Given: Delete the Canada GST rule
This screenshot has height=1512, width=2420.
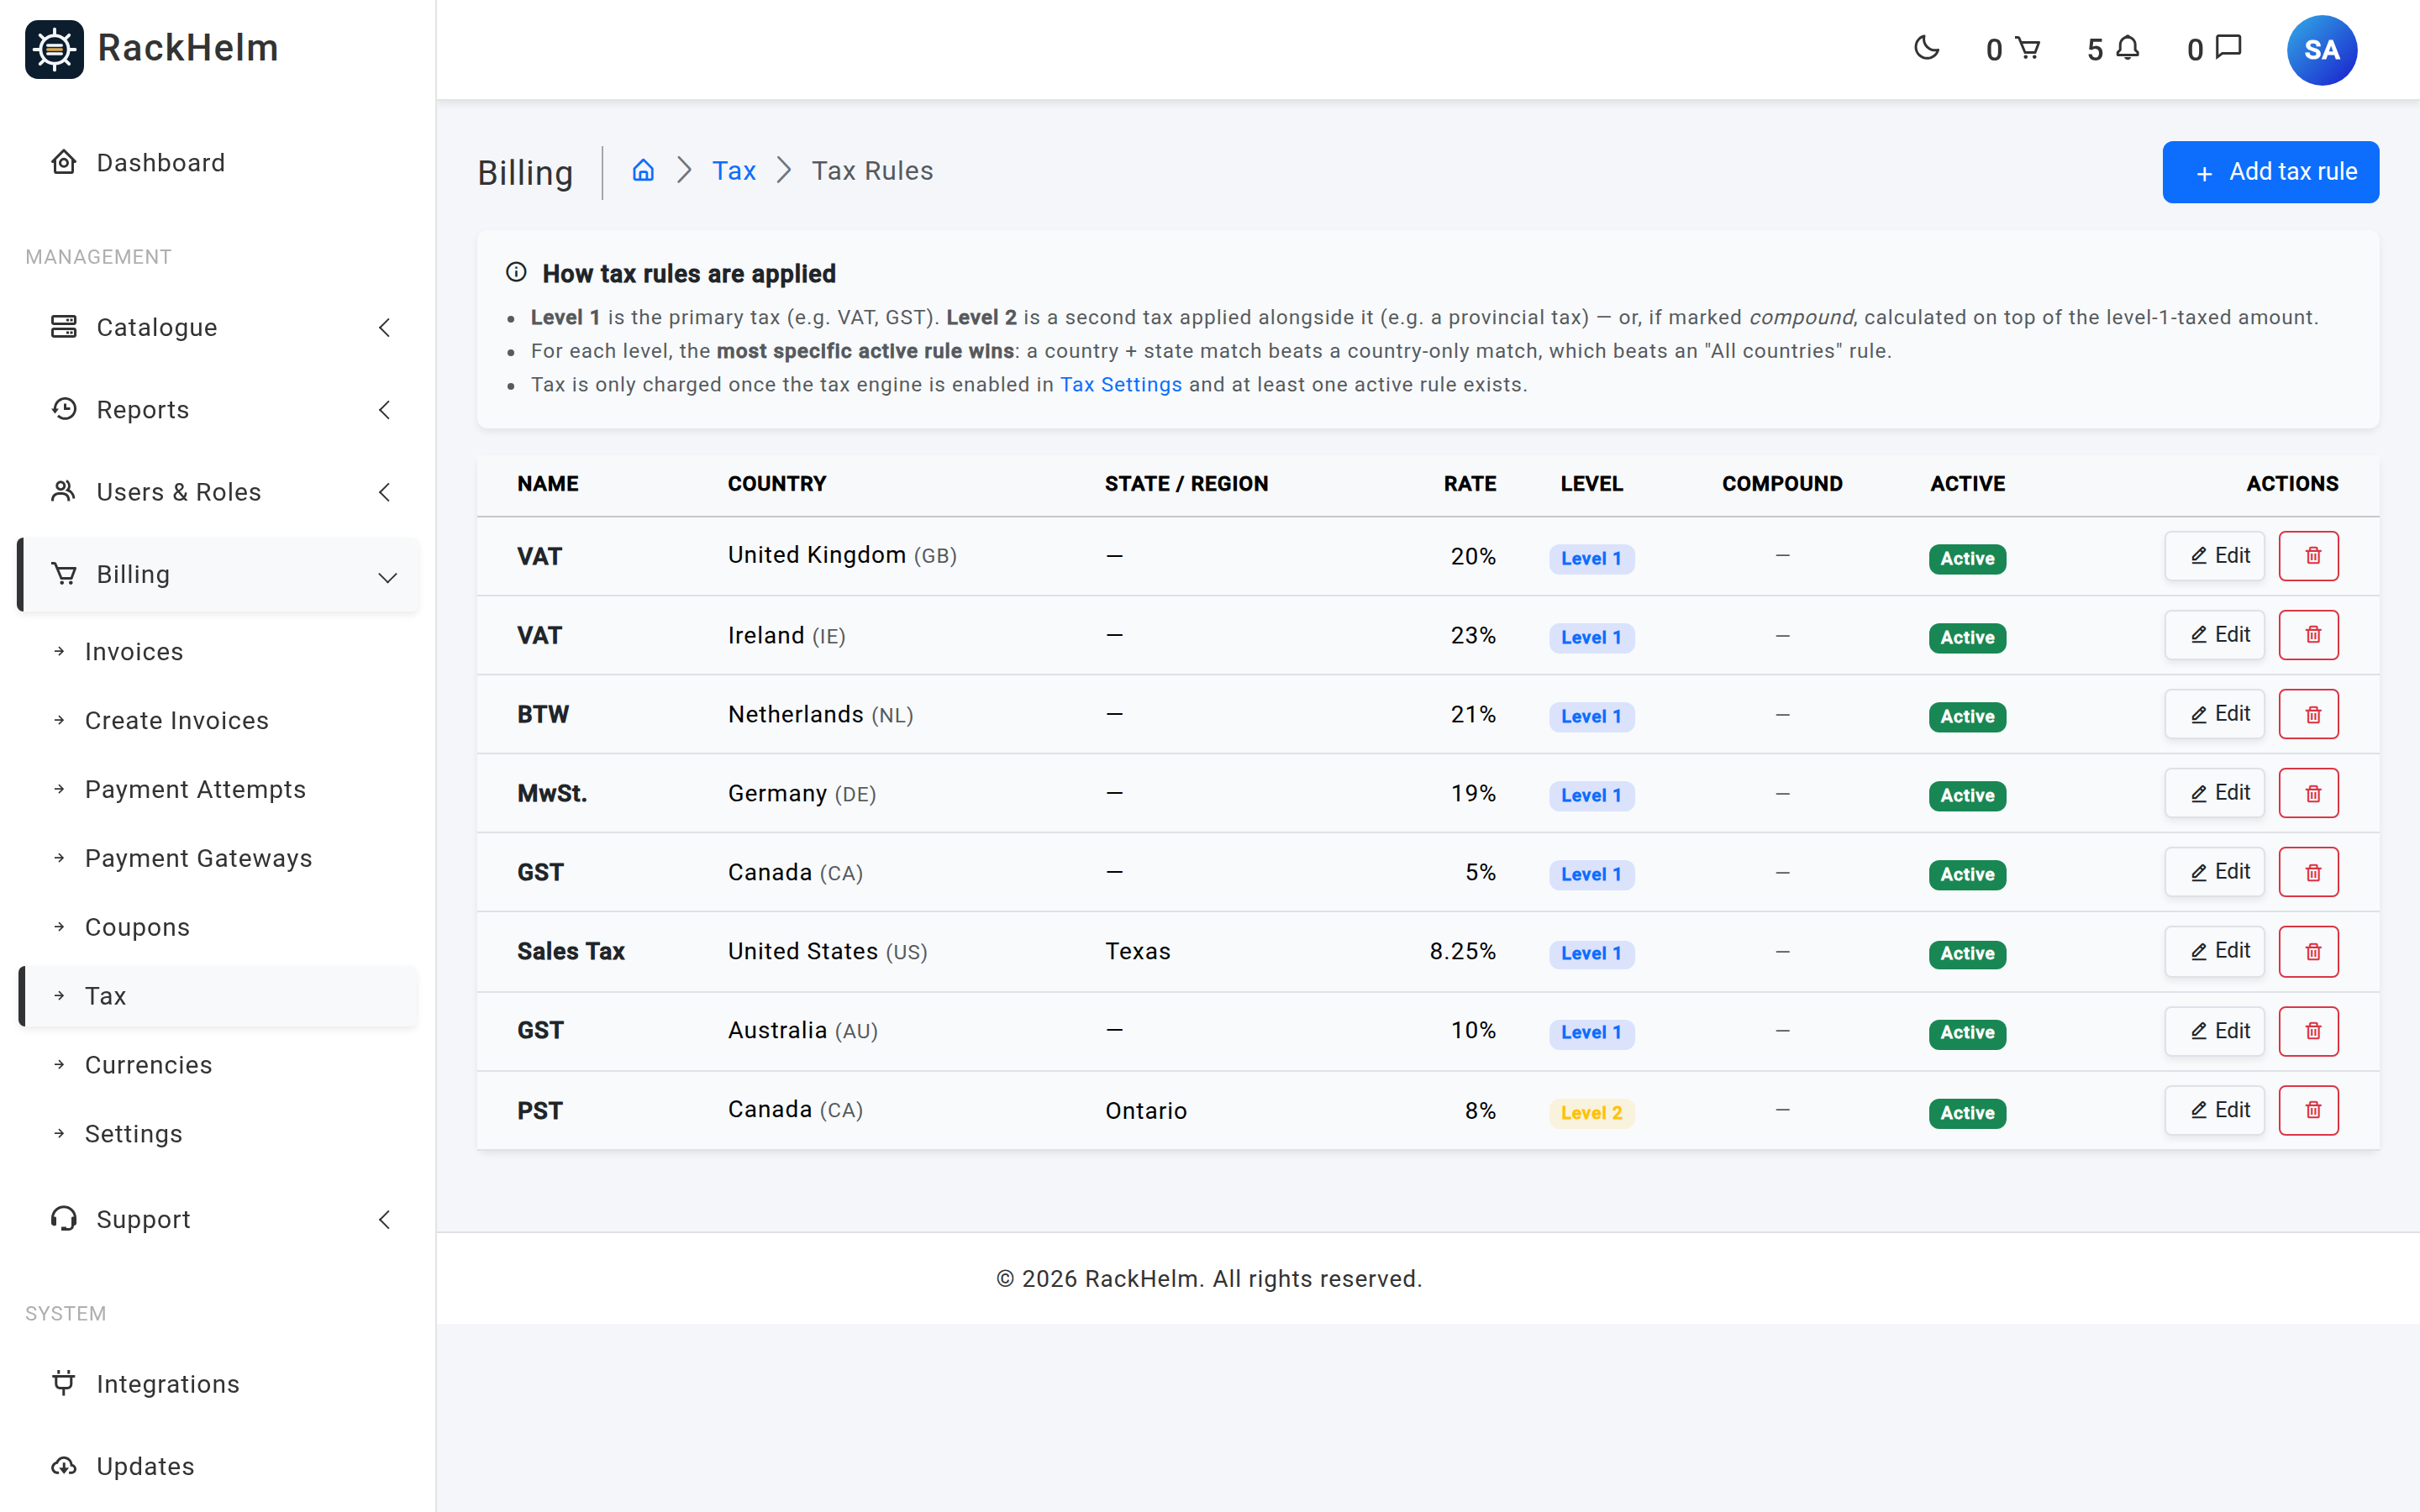Looking at the screenshot, I should (2309, 872).
